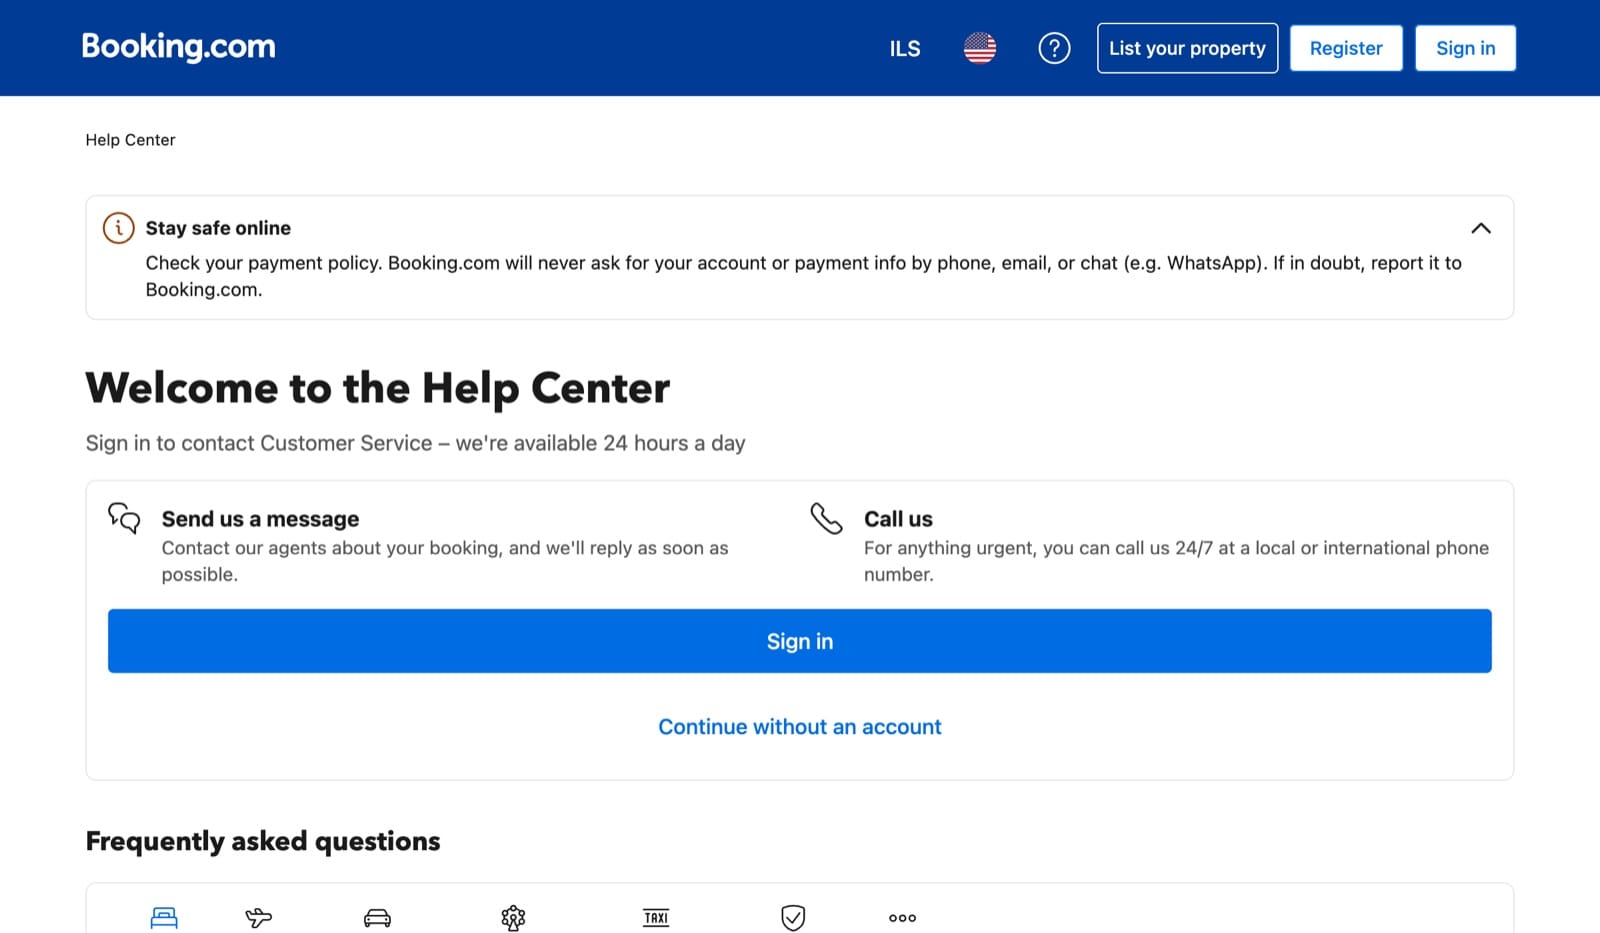1600x933 pixels.
Task: Continue without an account link
Action: (800, 727)
